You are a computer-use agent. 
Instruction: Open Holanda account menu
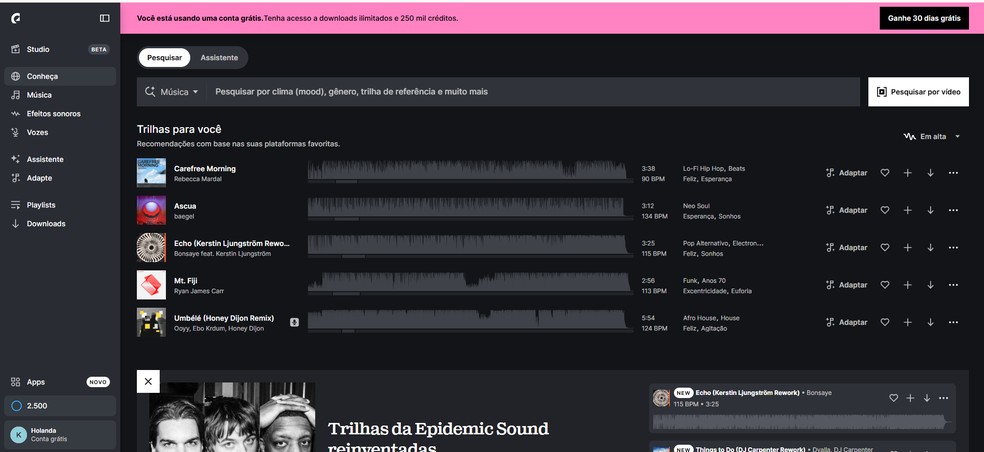[x=60, y=434]
